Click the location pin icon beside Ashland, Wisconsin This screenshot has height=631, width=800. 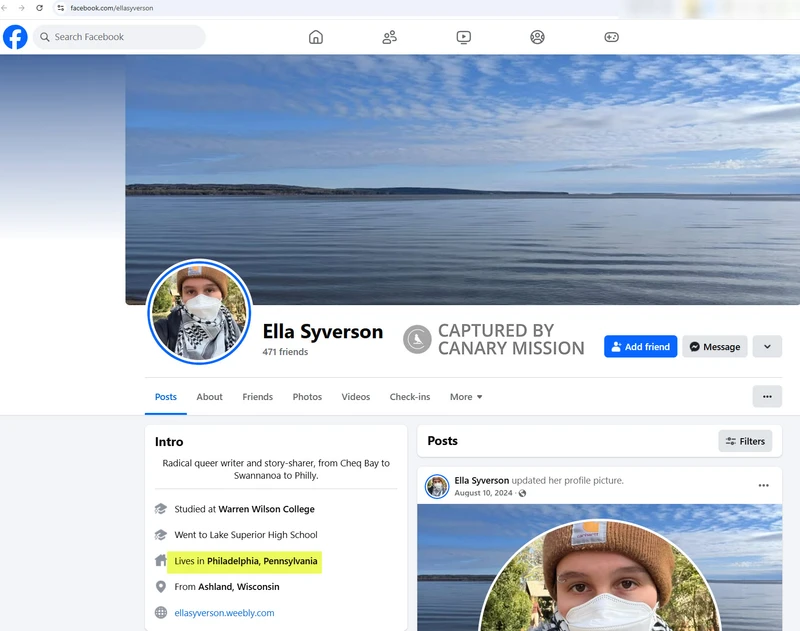pyautogui.click(x=161, y=587)
